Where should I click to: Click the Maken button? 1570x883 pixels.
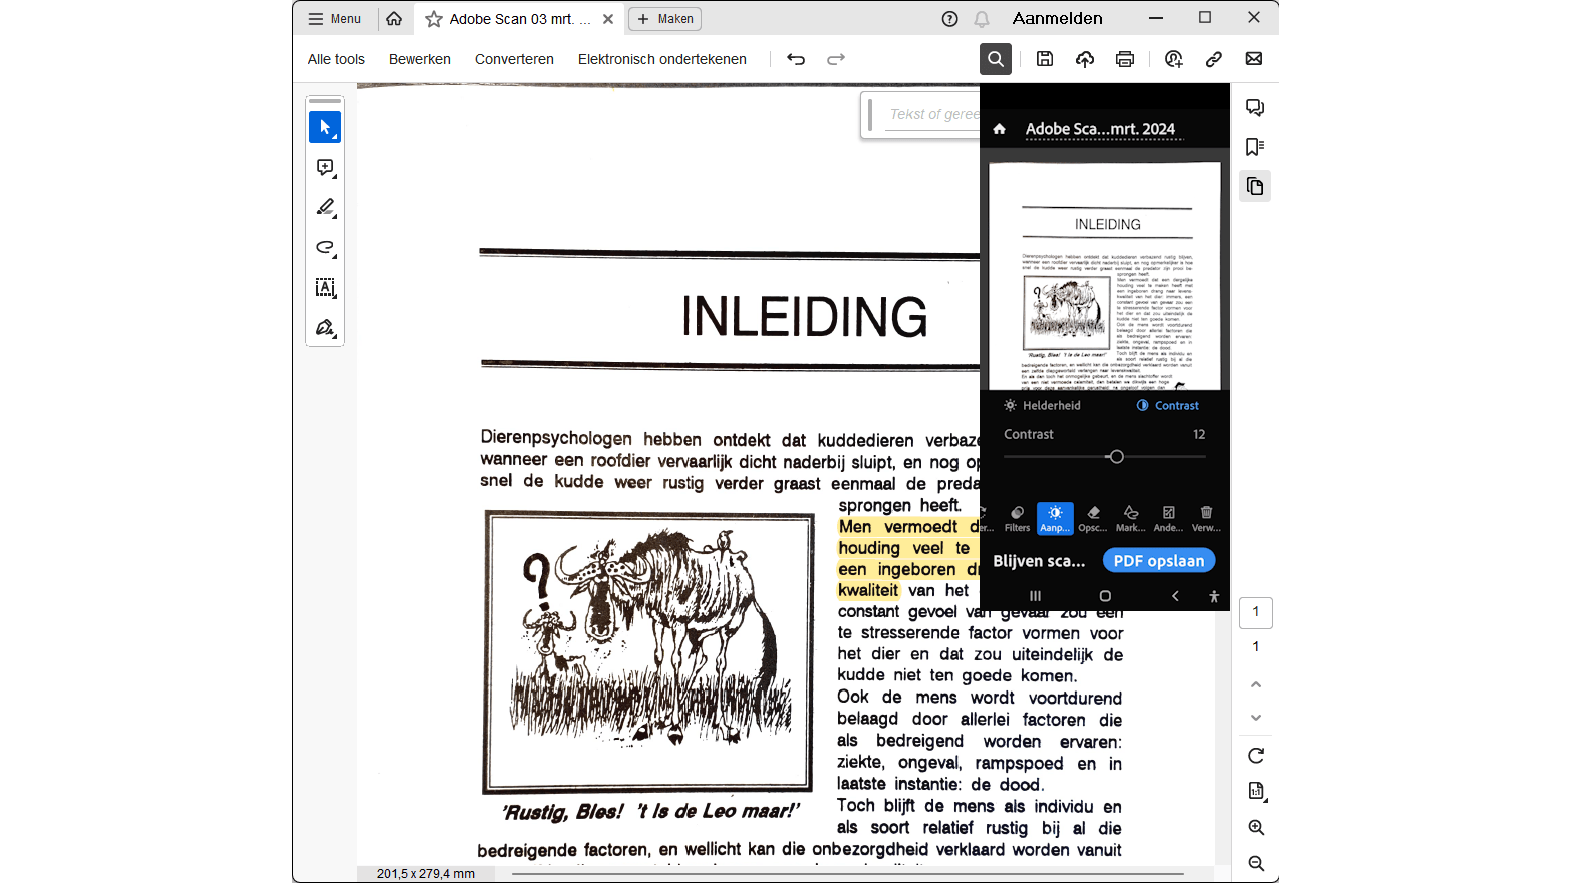coord(665,19)
